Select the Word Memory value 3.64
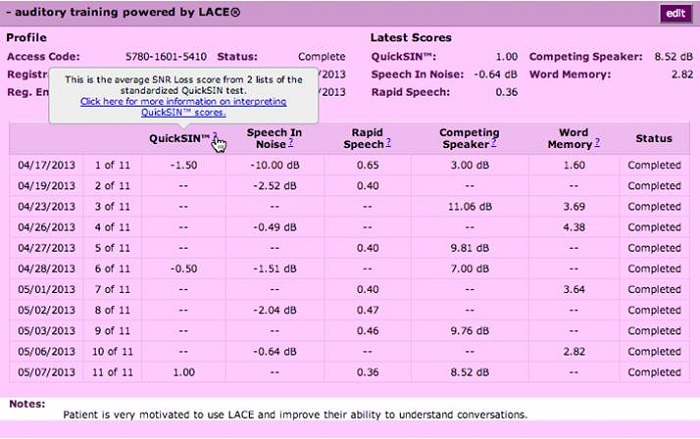 point(574,289)
